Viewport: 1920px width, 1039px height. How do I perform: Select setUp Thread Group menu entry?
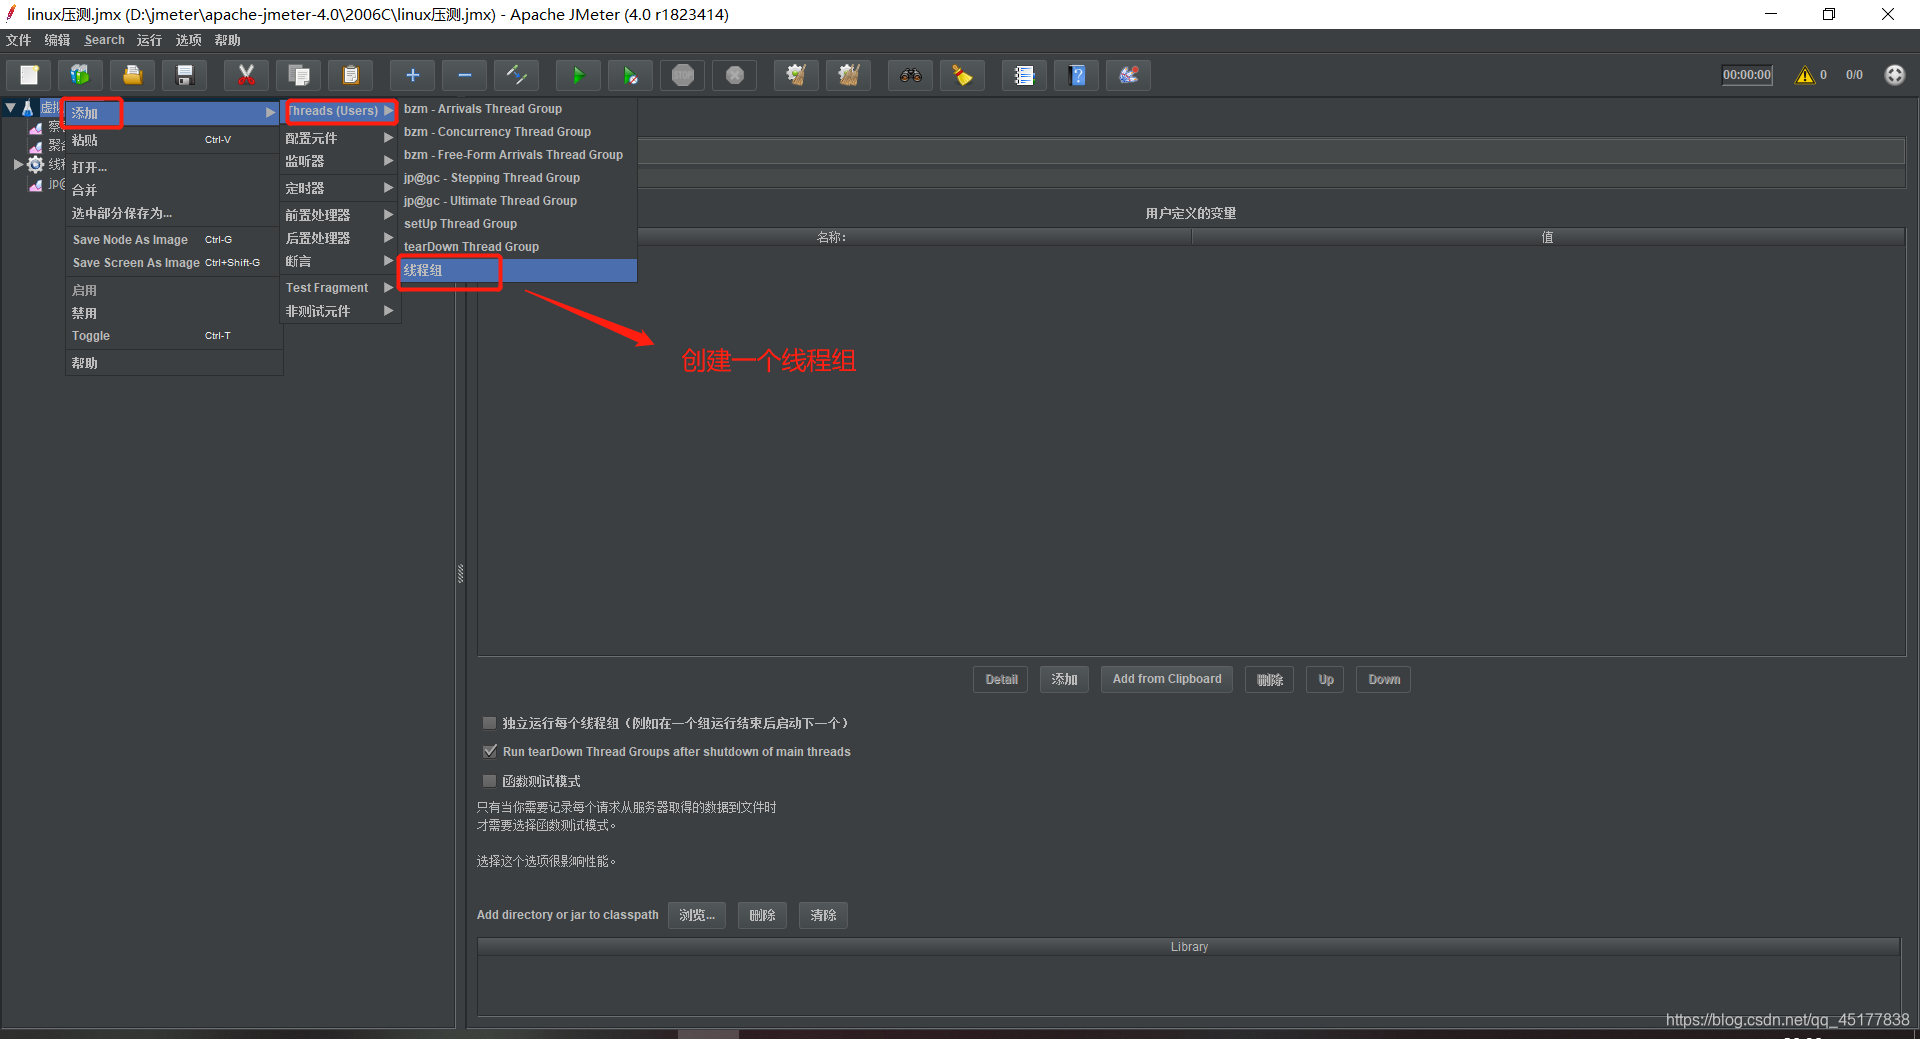point(518,224)
